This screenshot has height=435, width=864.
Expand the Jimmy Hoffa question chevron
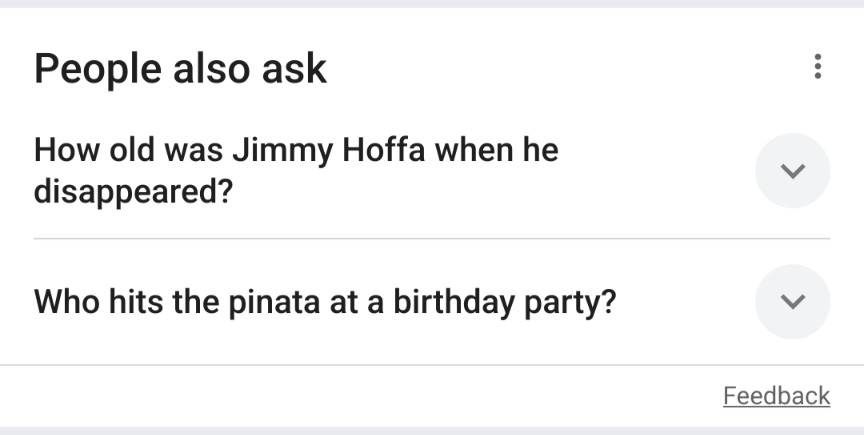[x=792, y=171]
